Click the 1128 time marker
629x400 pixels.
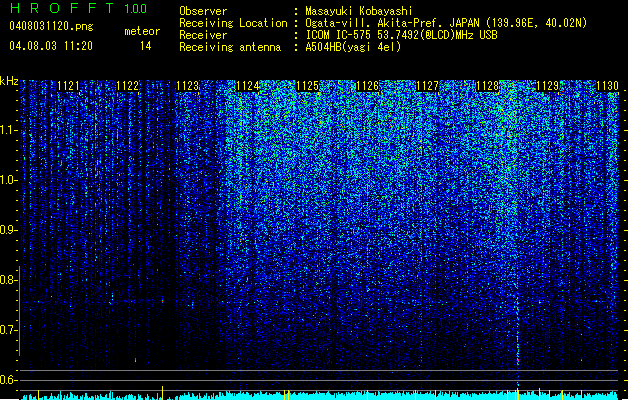point(487,86)
